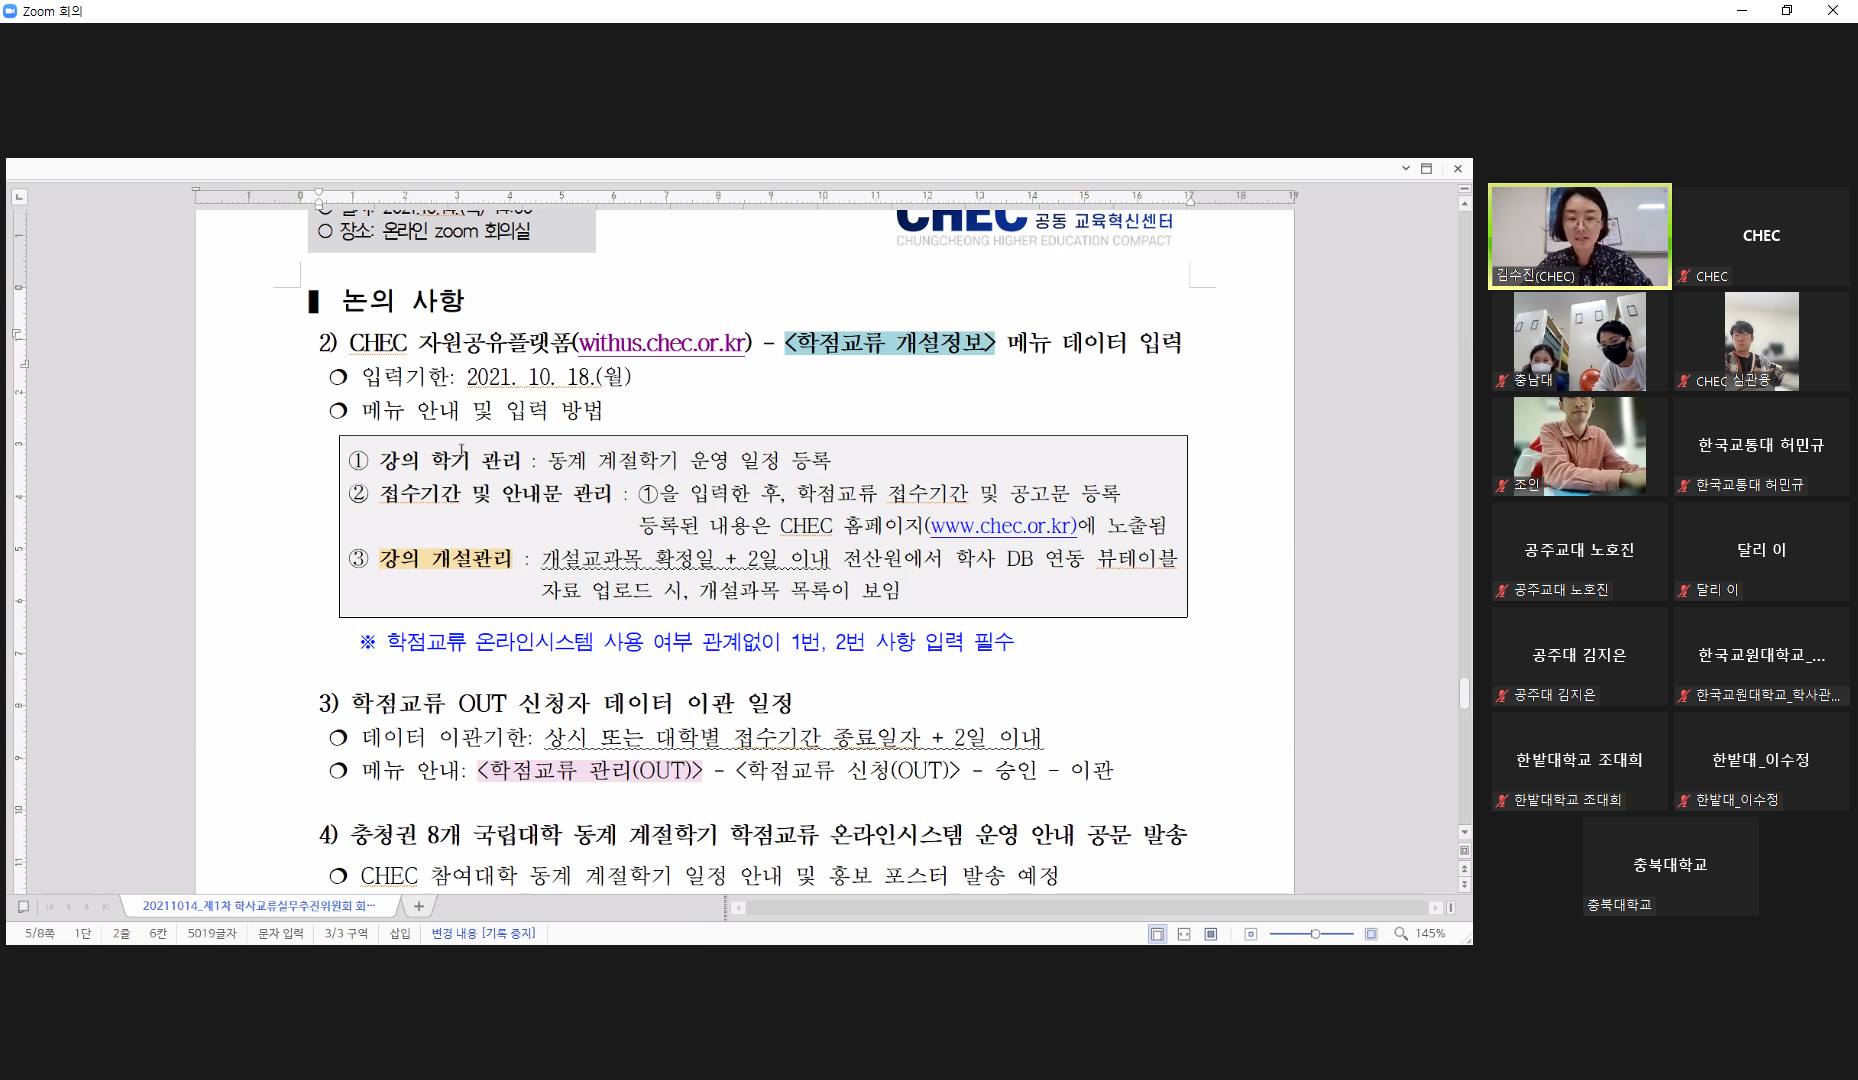Toggle the 삽입 insert mode indicator
This screenshot has height=1080, width=1858.
(x=400, y=934)
